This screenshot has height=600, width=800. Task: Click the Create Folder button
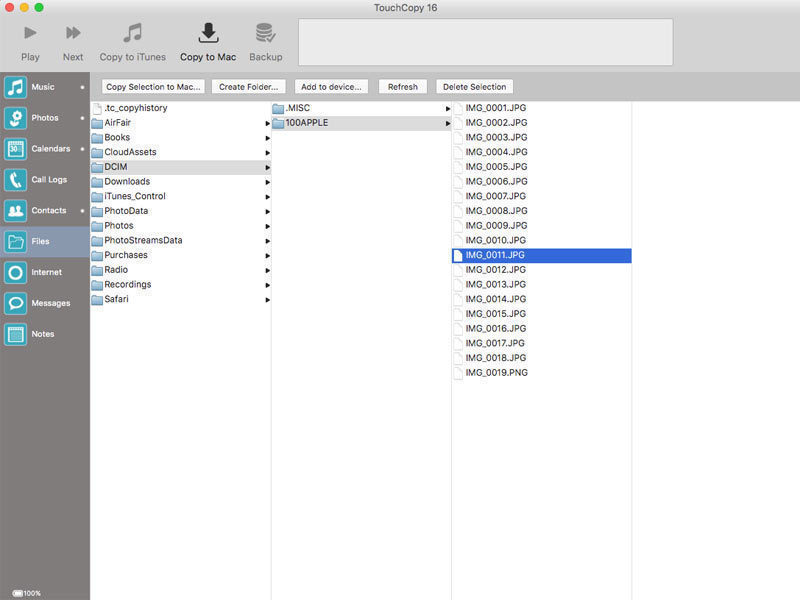point(248,87)
